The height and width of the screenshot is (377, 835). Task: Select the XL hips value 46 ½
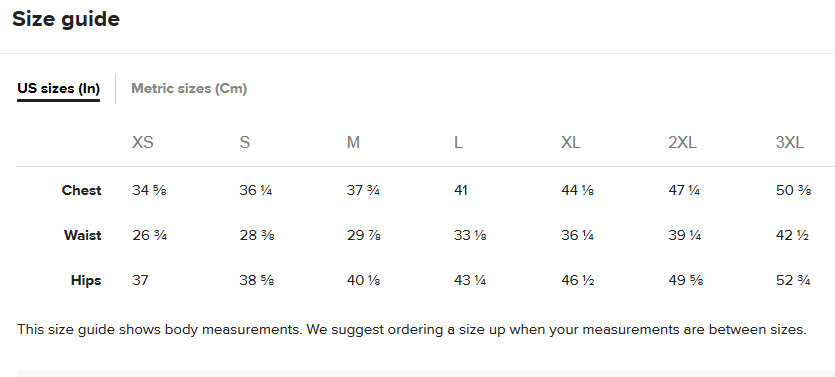pos(578,281)
